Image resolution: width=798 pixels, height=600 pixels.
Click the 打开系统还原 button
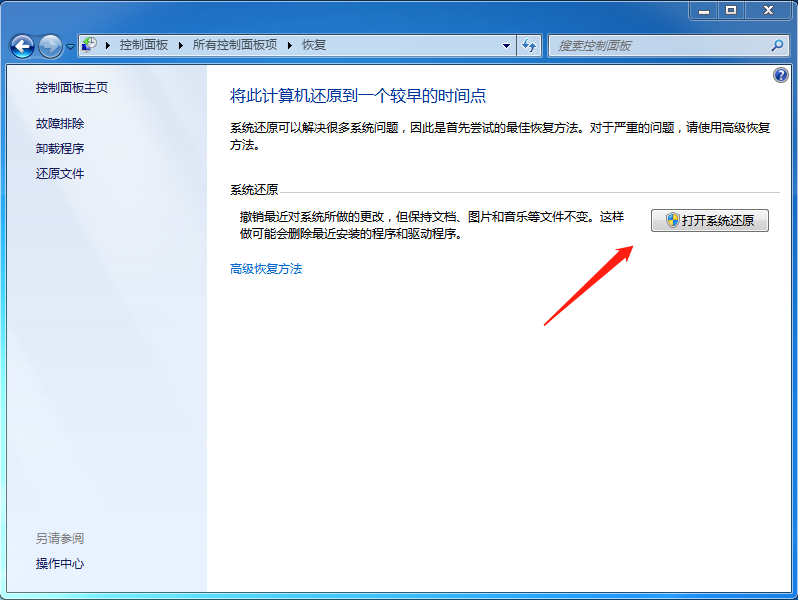709,220
